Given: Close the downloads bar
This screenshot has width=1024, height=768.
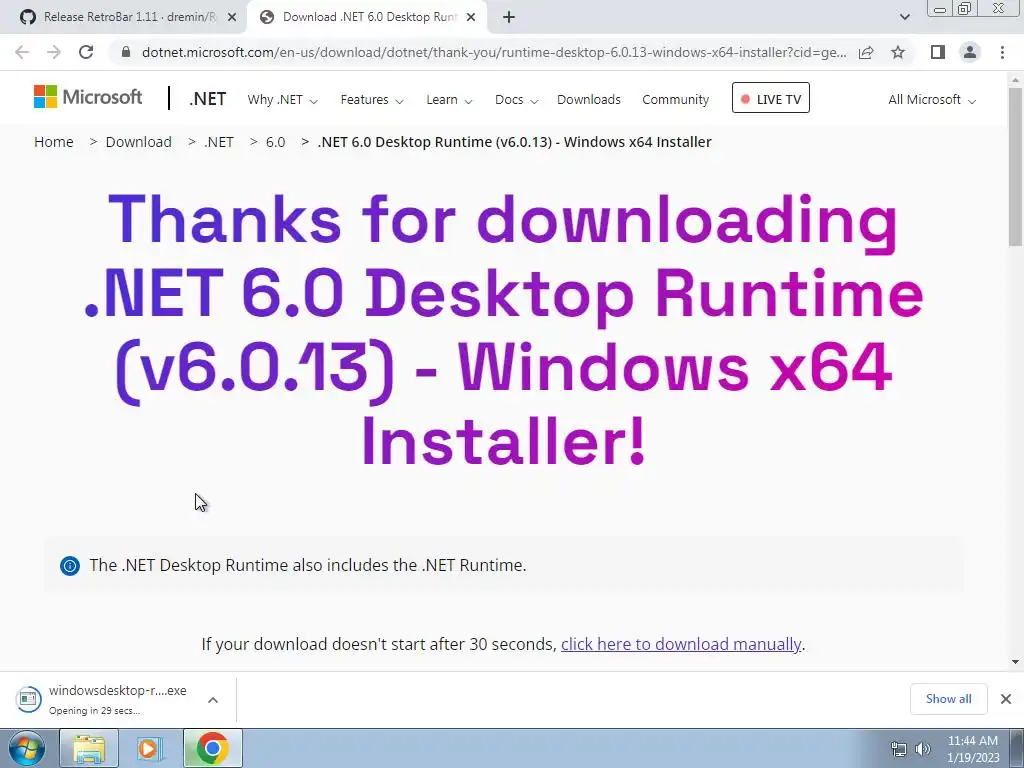Looking at the screenshot, I should coord(1006,699).
